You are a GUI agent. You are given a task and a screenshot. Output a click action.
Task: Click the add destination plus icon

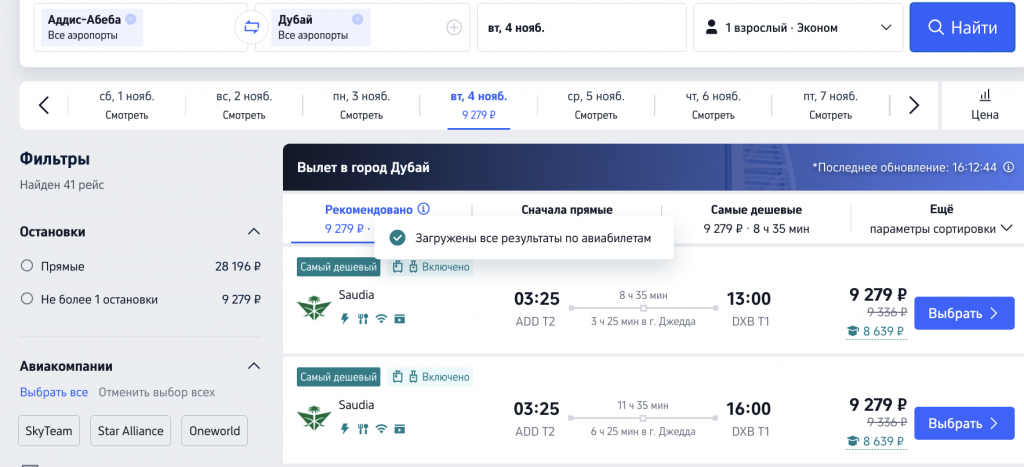[x=454, y=27]
